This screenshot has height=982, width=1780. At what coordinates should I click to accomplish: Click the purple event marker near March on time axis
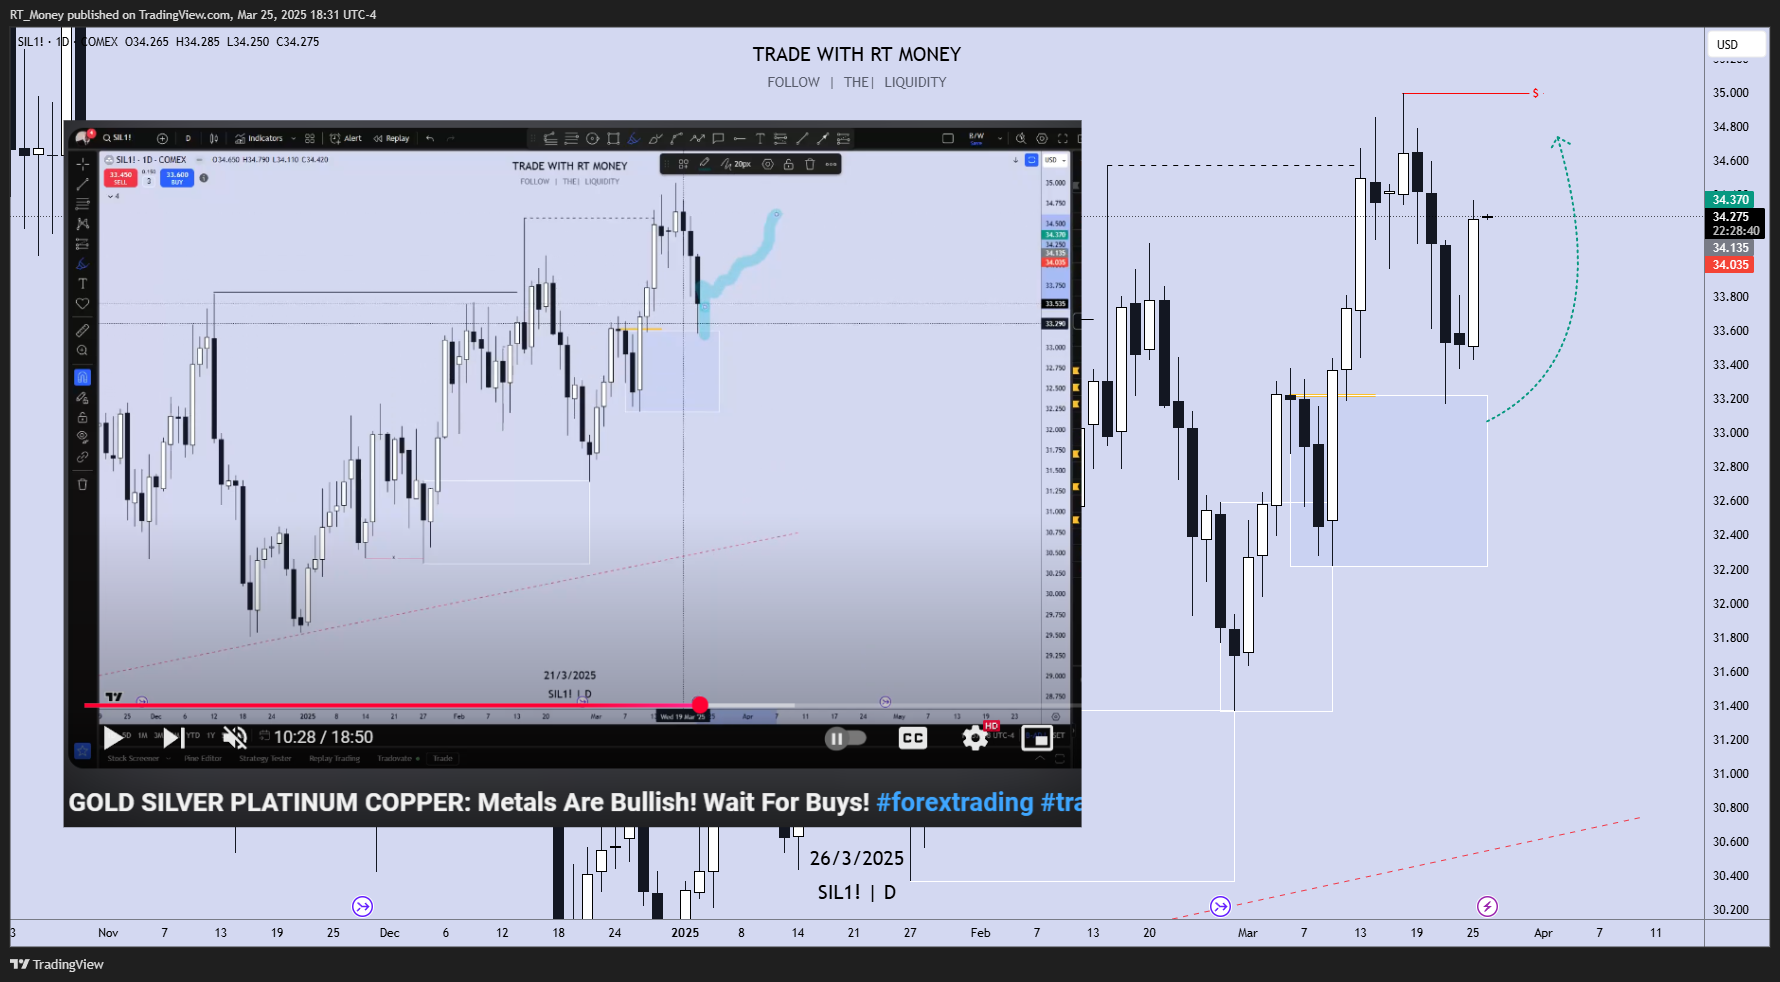point(1220,906)
